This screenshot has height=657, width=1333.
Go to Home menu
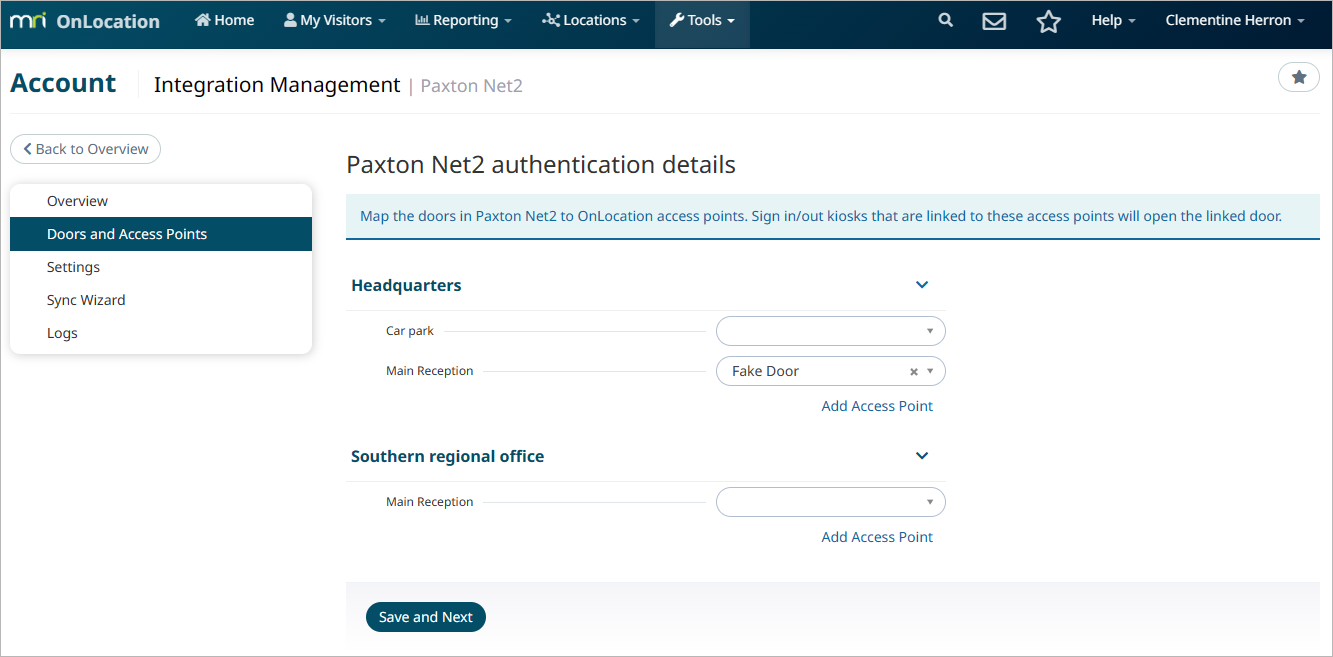coord(225,20)
